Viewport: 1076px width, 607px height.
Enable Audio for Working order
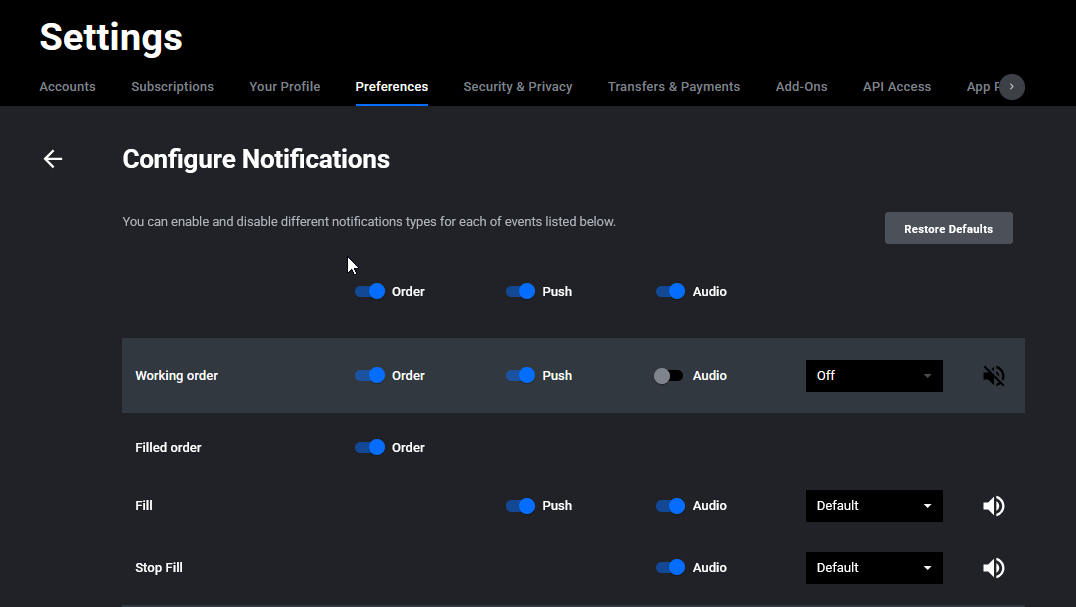(x=668, y=376)
